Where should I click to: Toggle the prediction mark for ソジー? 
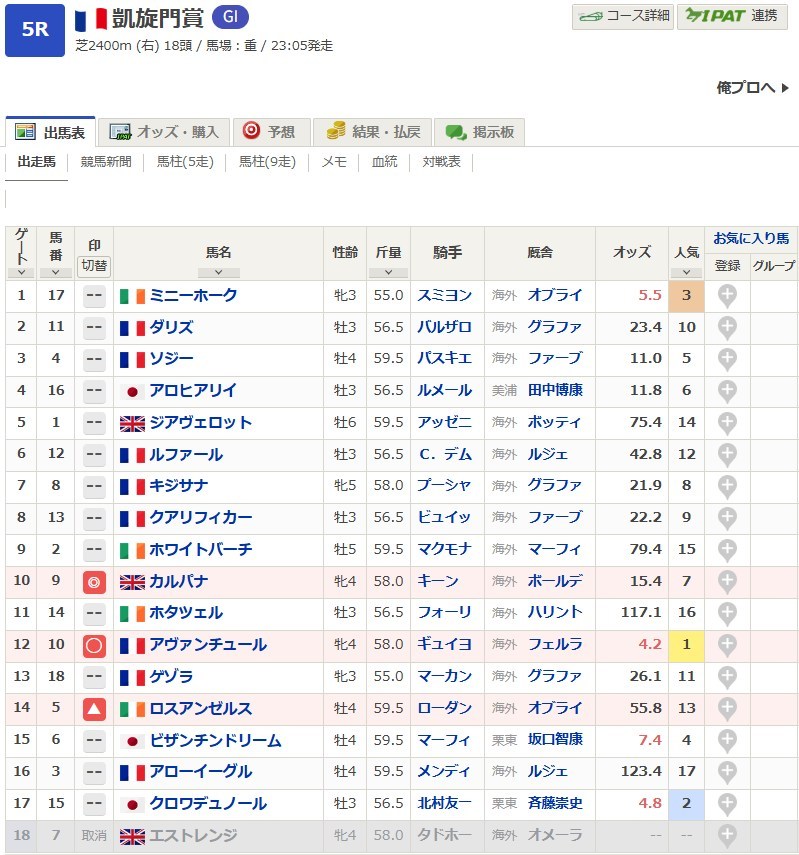coord(94,359)
